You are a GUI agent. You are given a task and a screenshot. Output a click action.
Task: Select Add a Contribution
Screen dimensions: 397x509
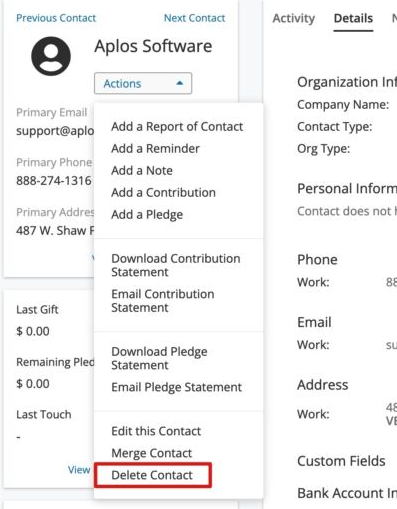164,193
